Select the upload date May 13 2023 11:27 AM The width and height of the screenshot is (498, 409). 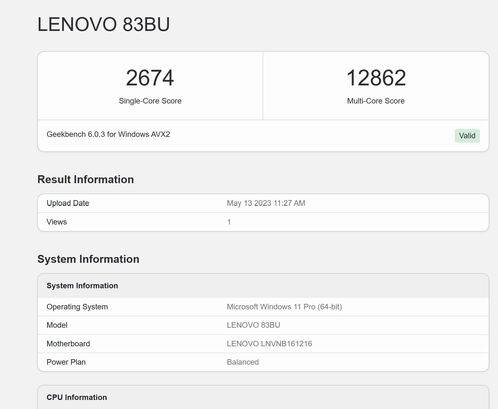266,203
